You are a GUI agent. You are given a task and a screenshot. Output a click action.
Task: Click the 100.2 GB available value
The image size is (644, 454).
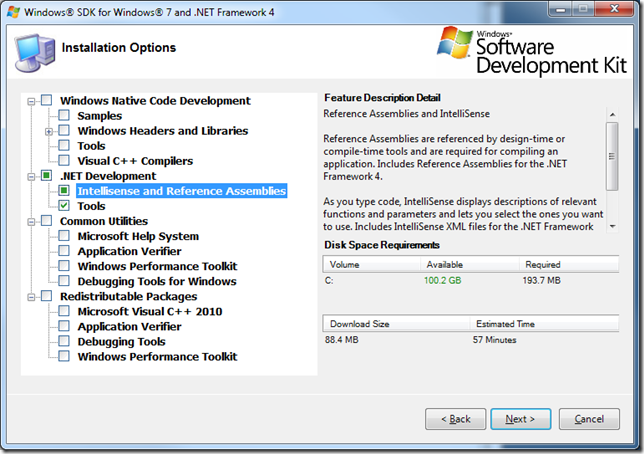click(x=442, y=280)
